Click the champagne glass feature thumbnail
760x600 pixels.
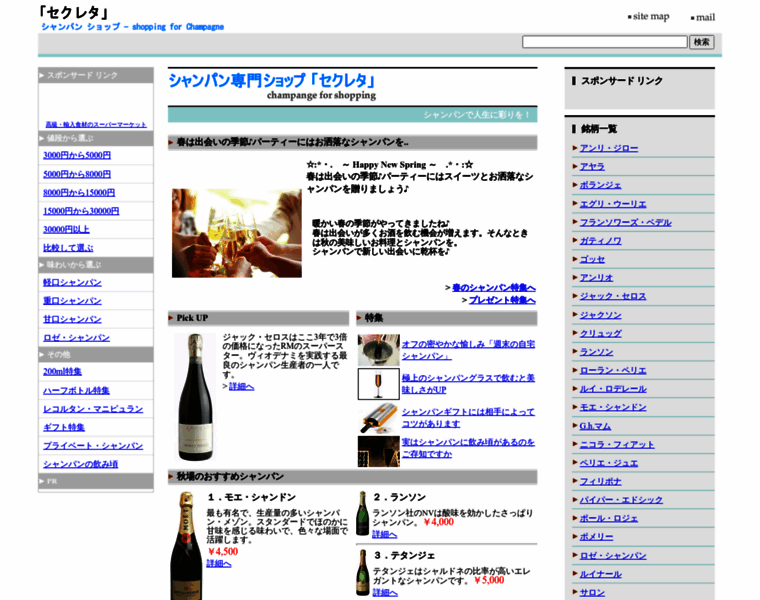tap(379, 384)
